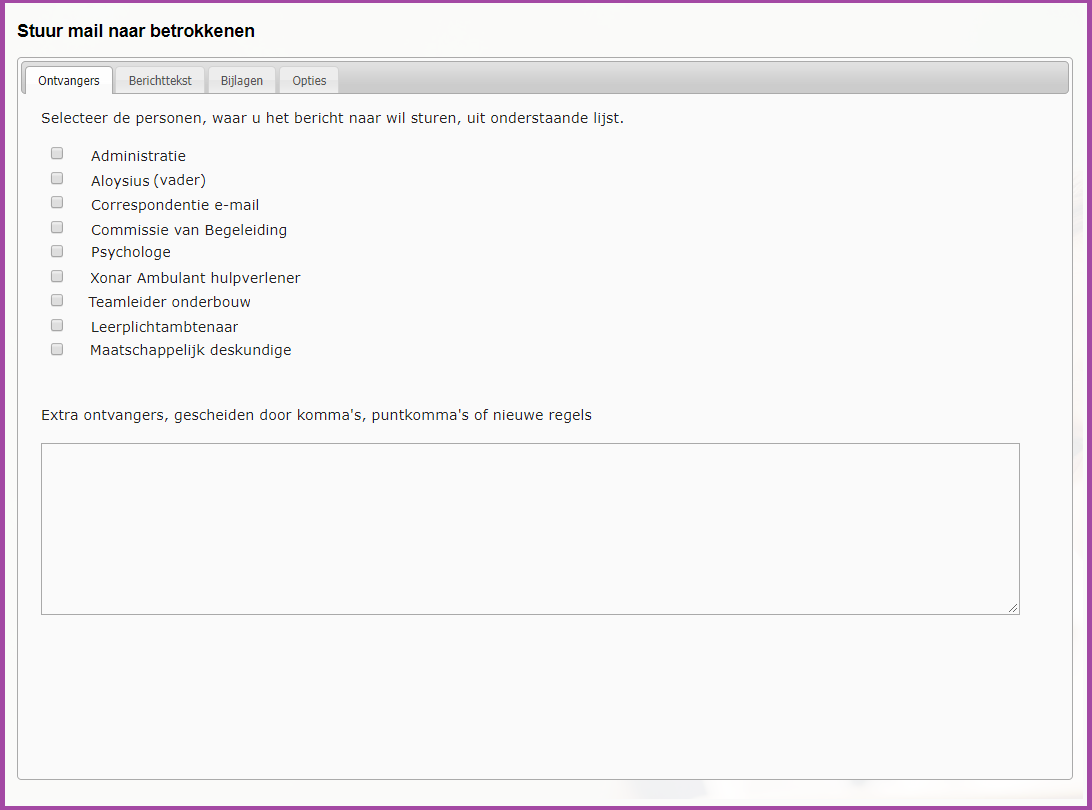Image resolution: width=1092 pixels, height=810 pixels.
Task: Check the Correspondentie e-mail box
Action: [57, 203]
